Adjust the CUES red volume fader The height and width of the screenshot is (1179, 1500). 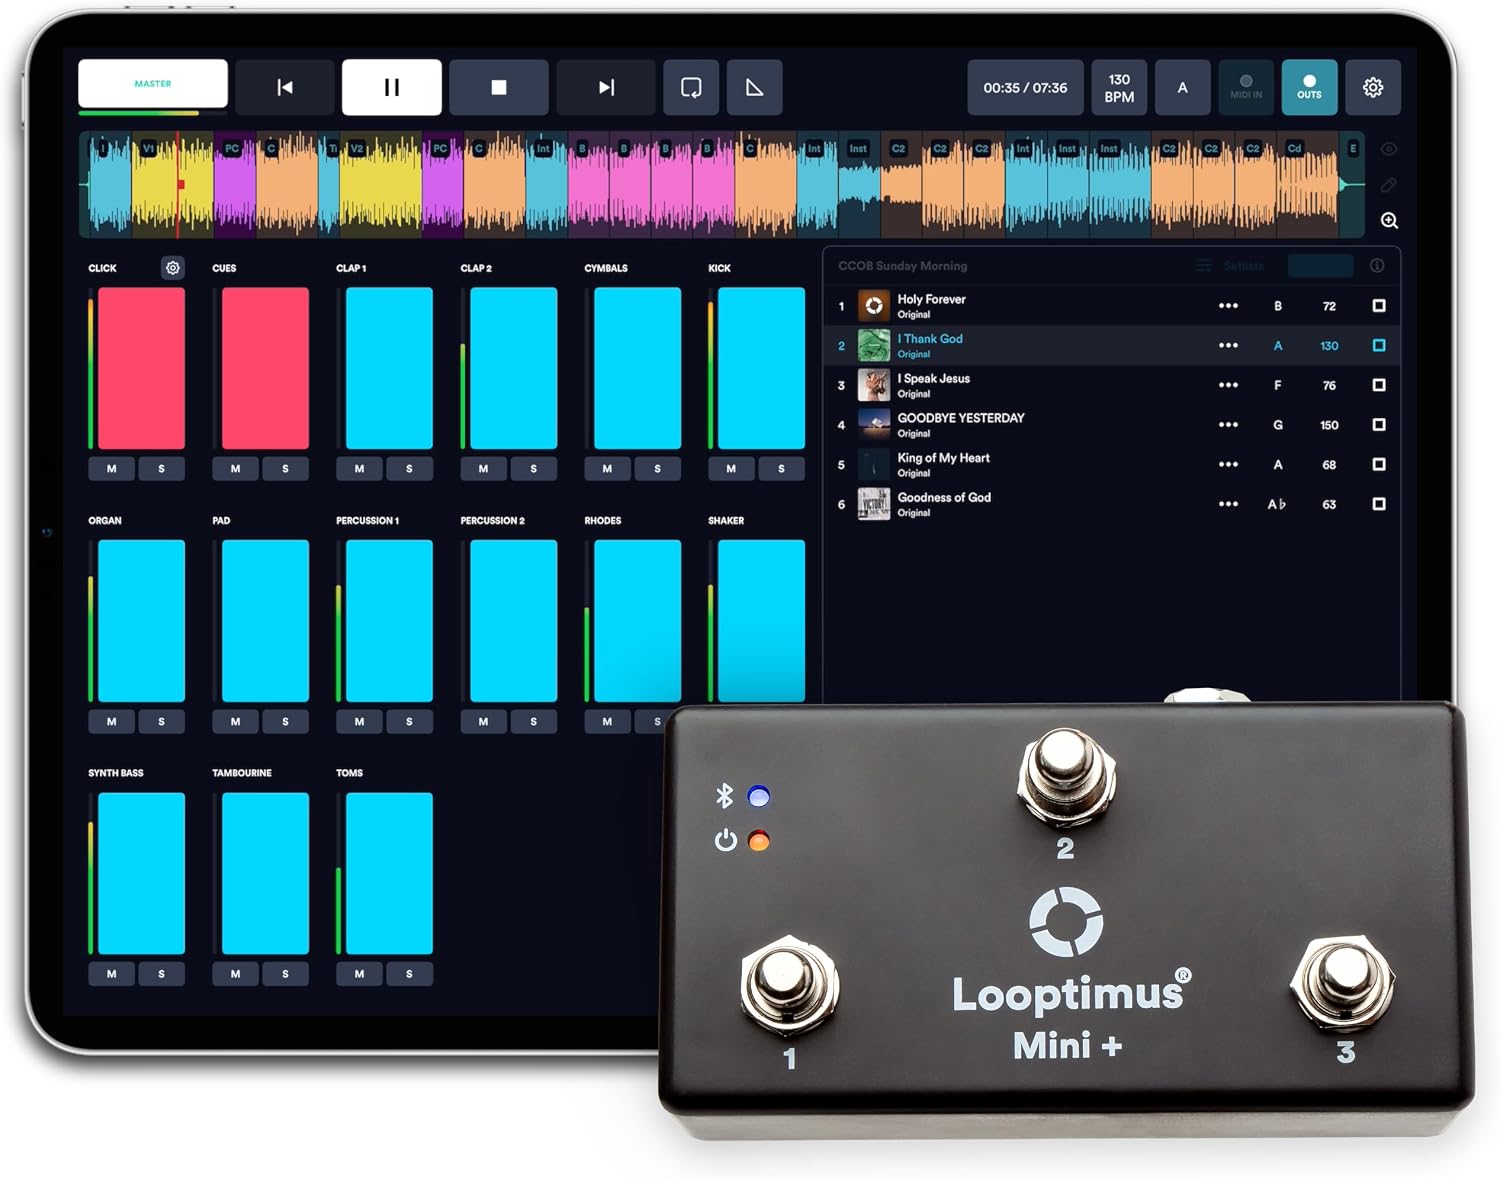point(265,368)
